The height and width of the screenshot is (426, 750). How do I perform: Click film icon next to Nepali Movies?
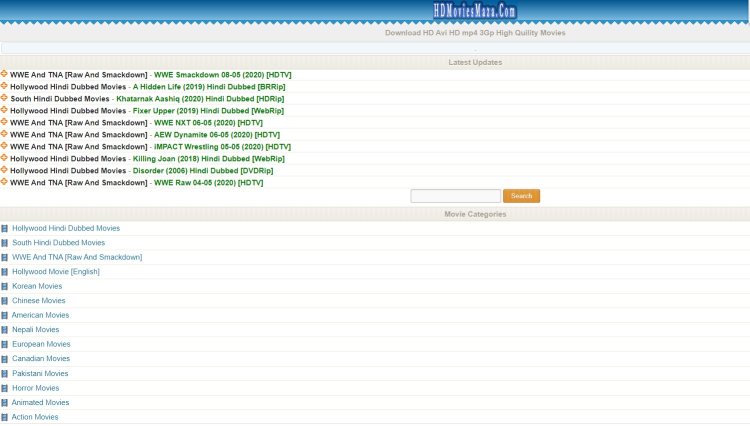pyautogui.click(x=4, y=330)
